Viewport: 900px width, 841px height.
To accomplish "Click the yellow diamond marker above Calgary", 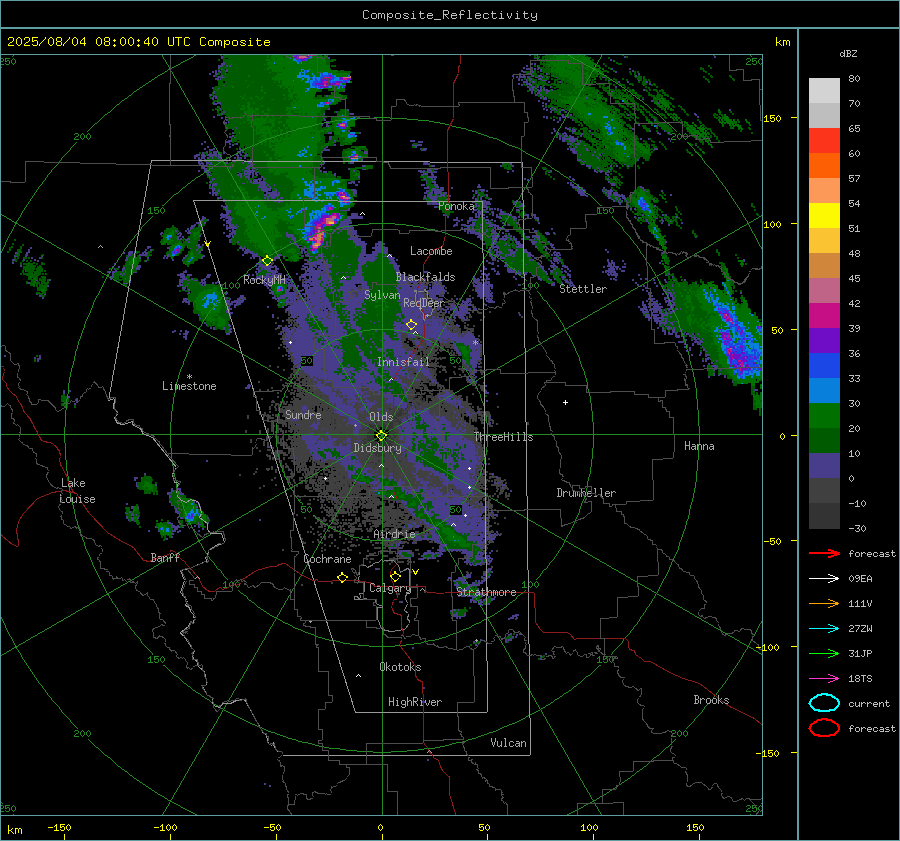I will (x=395, y=576).
